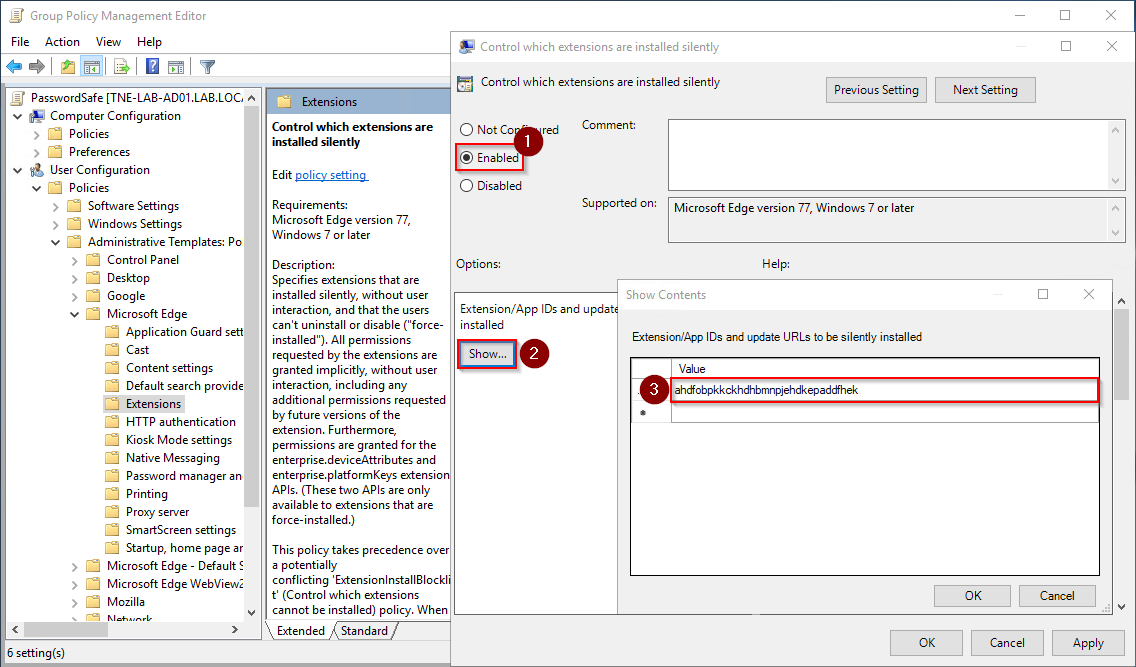The height and width of the screenshot is (667, 1136).
Task: Open Help via the question mark icon
Action: 152,67
